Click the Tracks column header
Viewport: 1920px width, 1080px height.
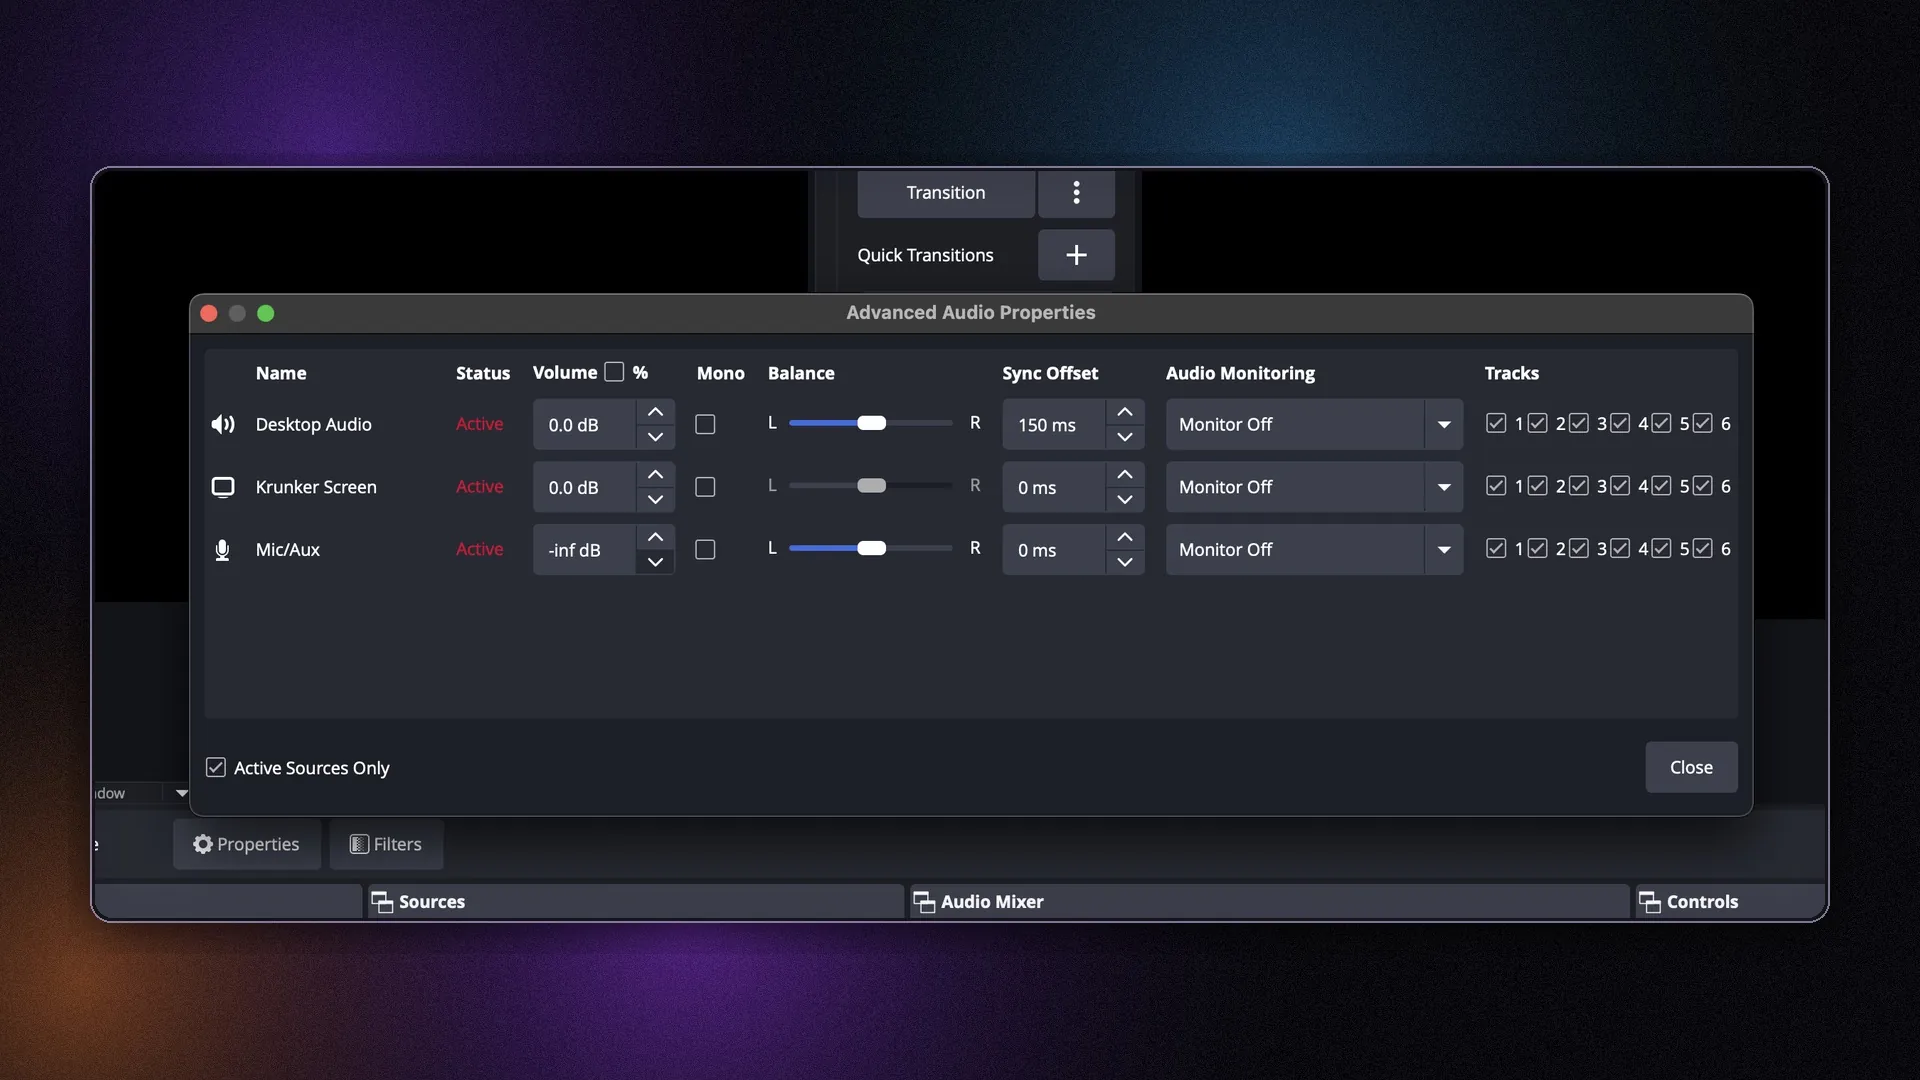[x=1511, y=373]
